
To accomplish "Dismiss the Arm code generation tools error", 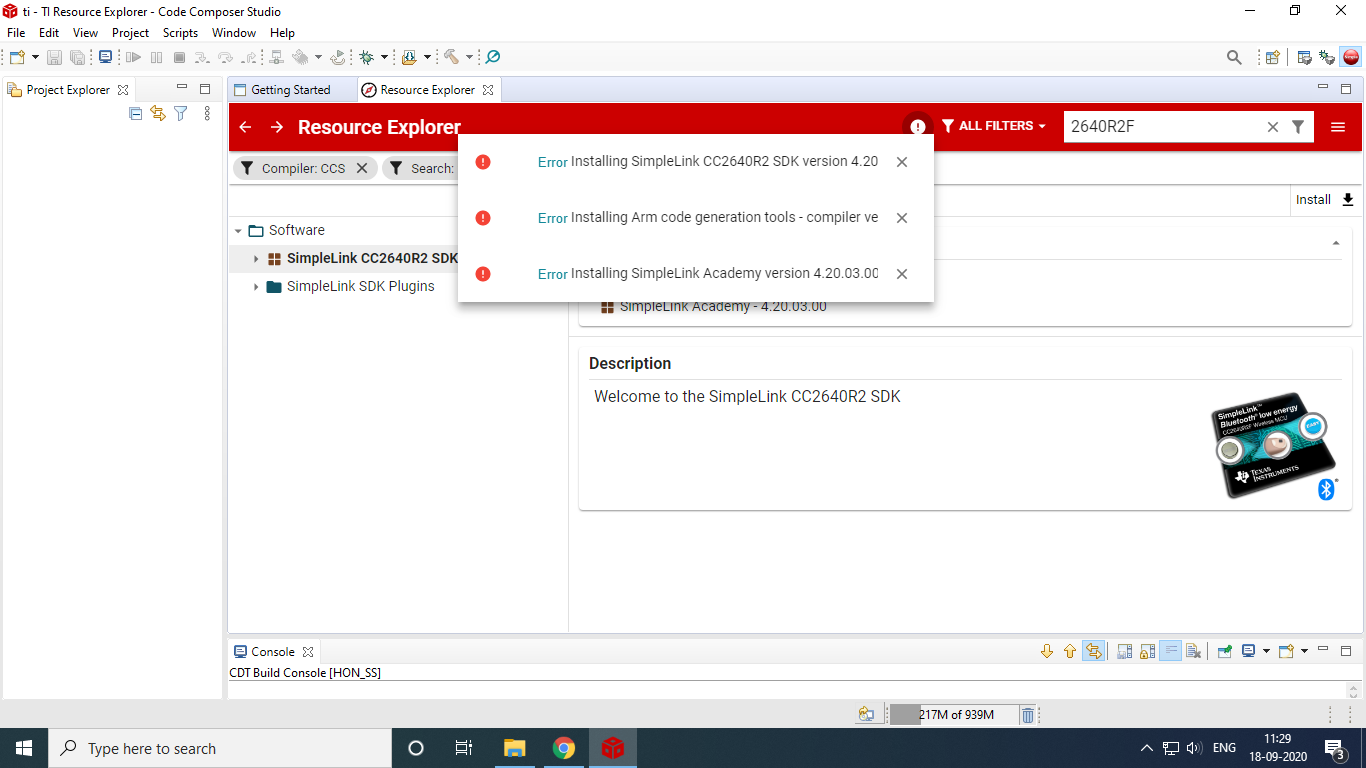I will pyautogui.click(x=902, y=218).
